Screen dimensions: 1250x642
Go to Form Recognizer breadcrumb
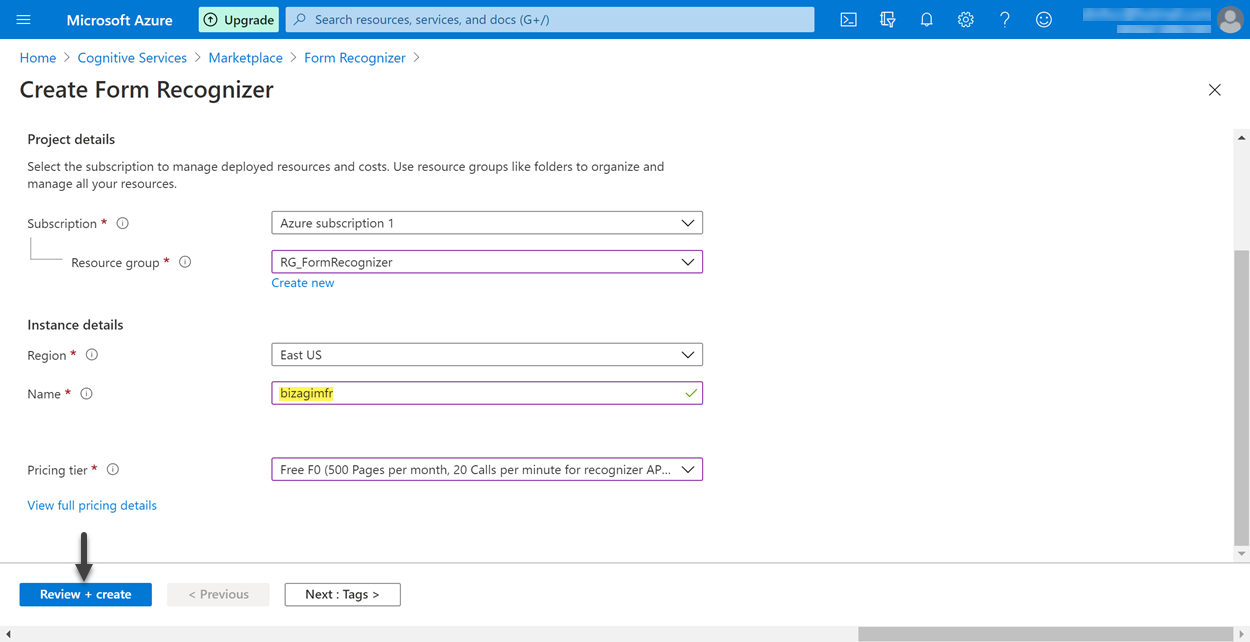(x=355, y=58)
